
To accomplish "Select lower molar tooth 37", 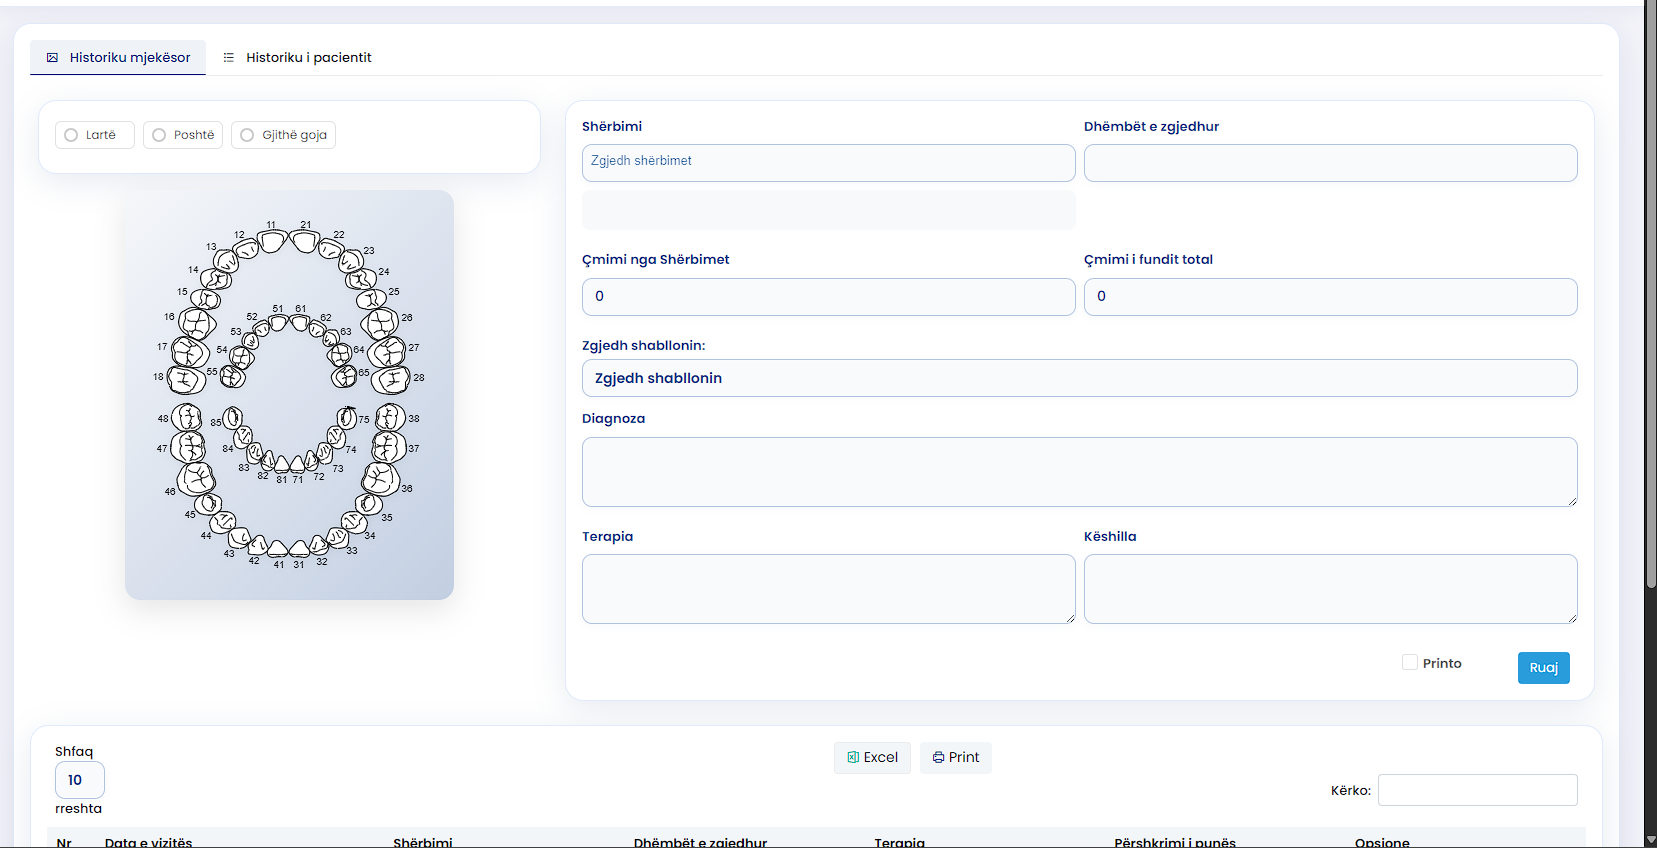I will [389, 447].
